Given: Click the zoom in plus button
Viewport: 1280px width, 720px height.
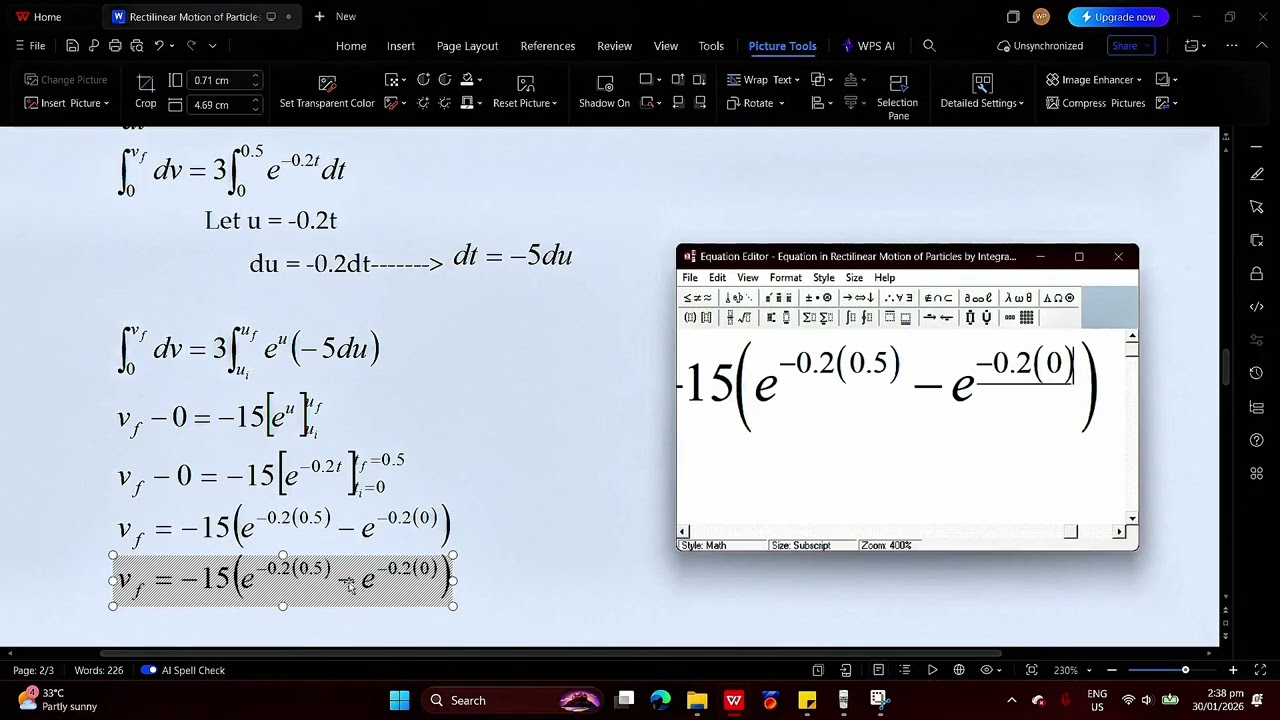Looking at the screenshot, I should (x=1233, y=670).
